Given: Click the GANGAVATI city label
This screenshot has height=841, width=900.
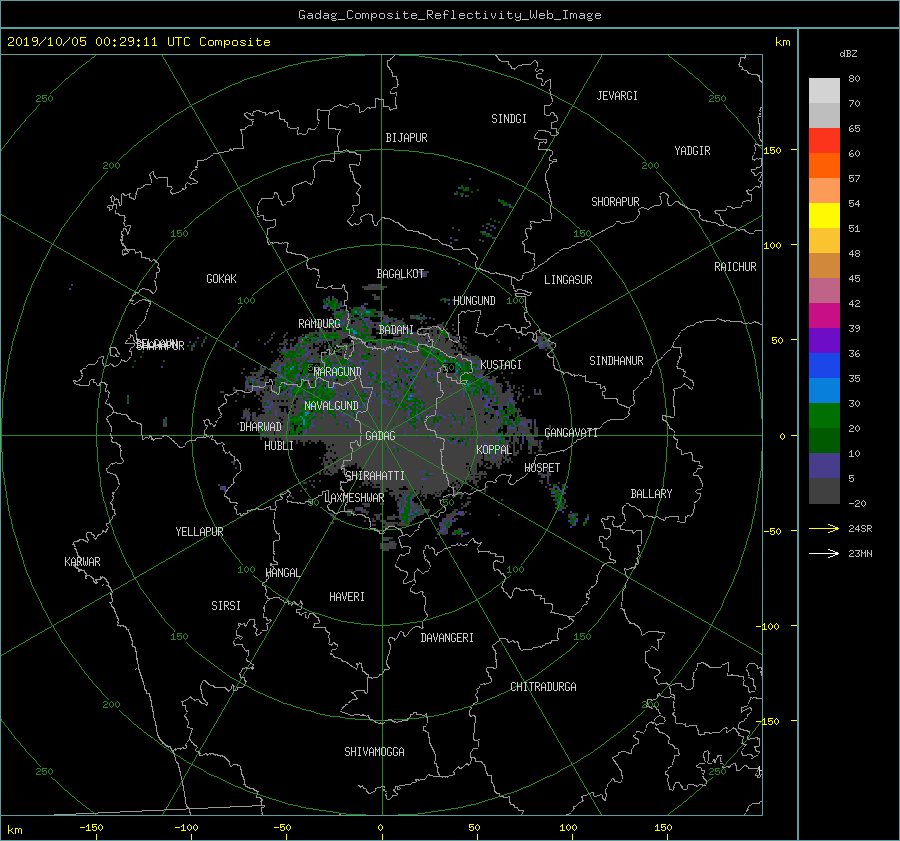Looking at the screenshot, I should click(x=571, y=433).
